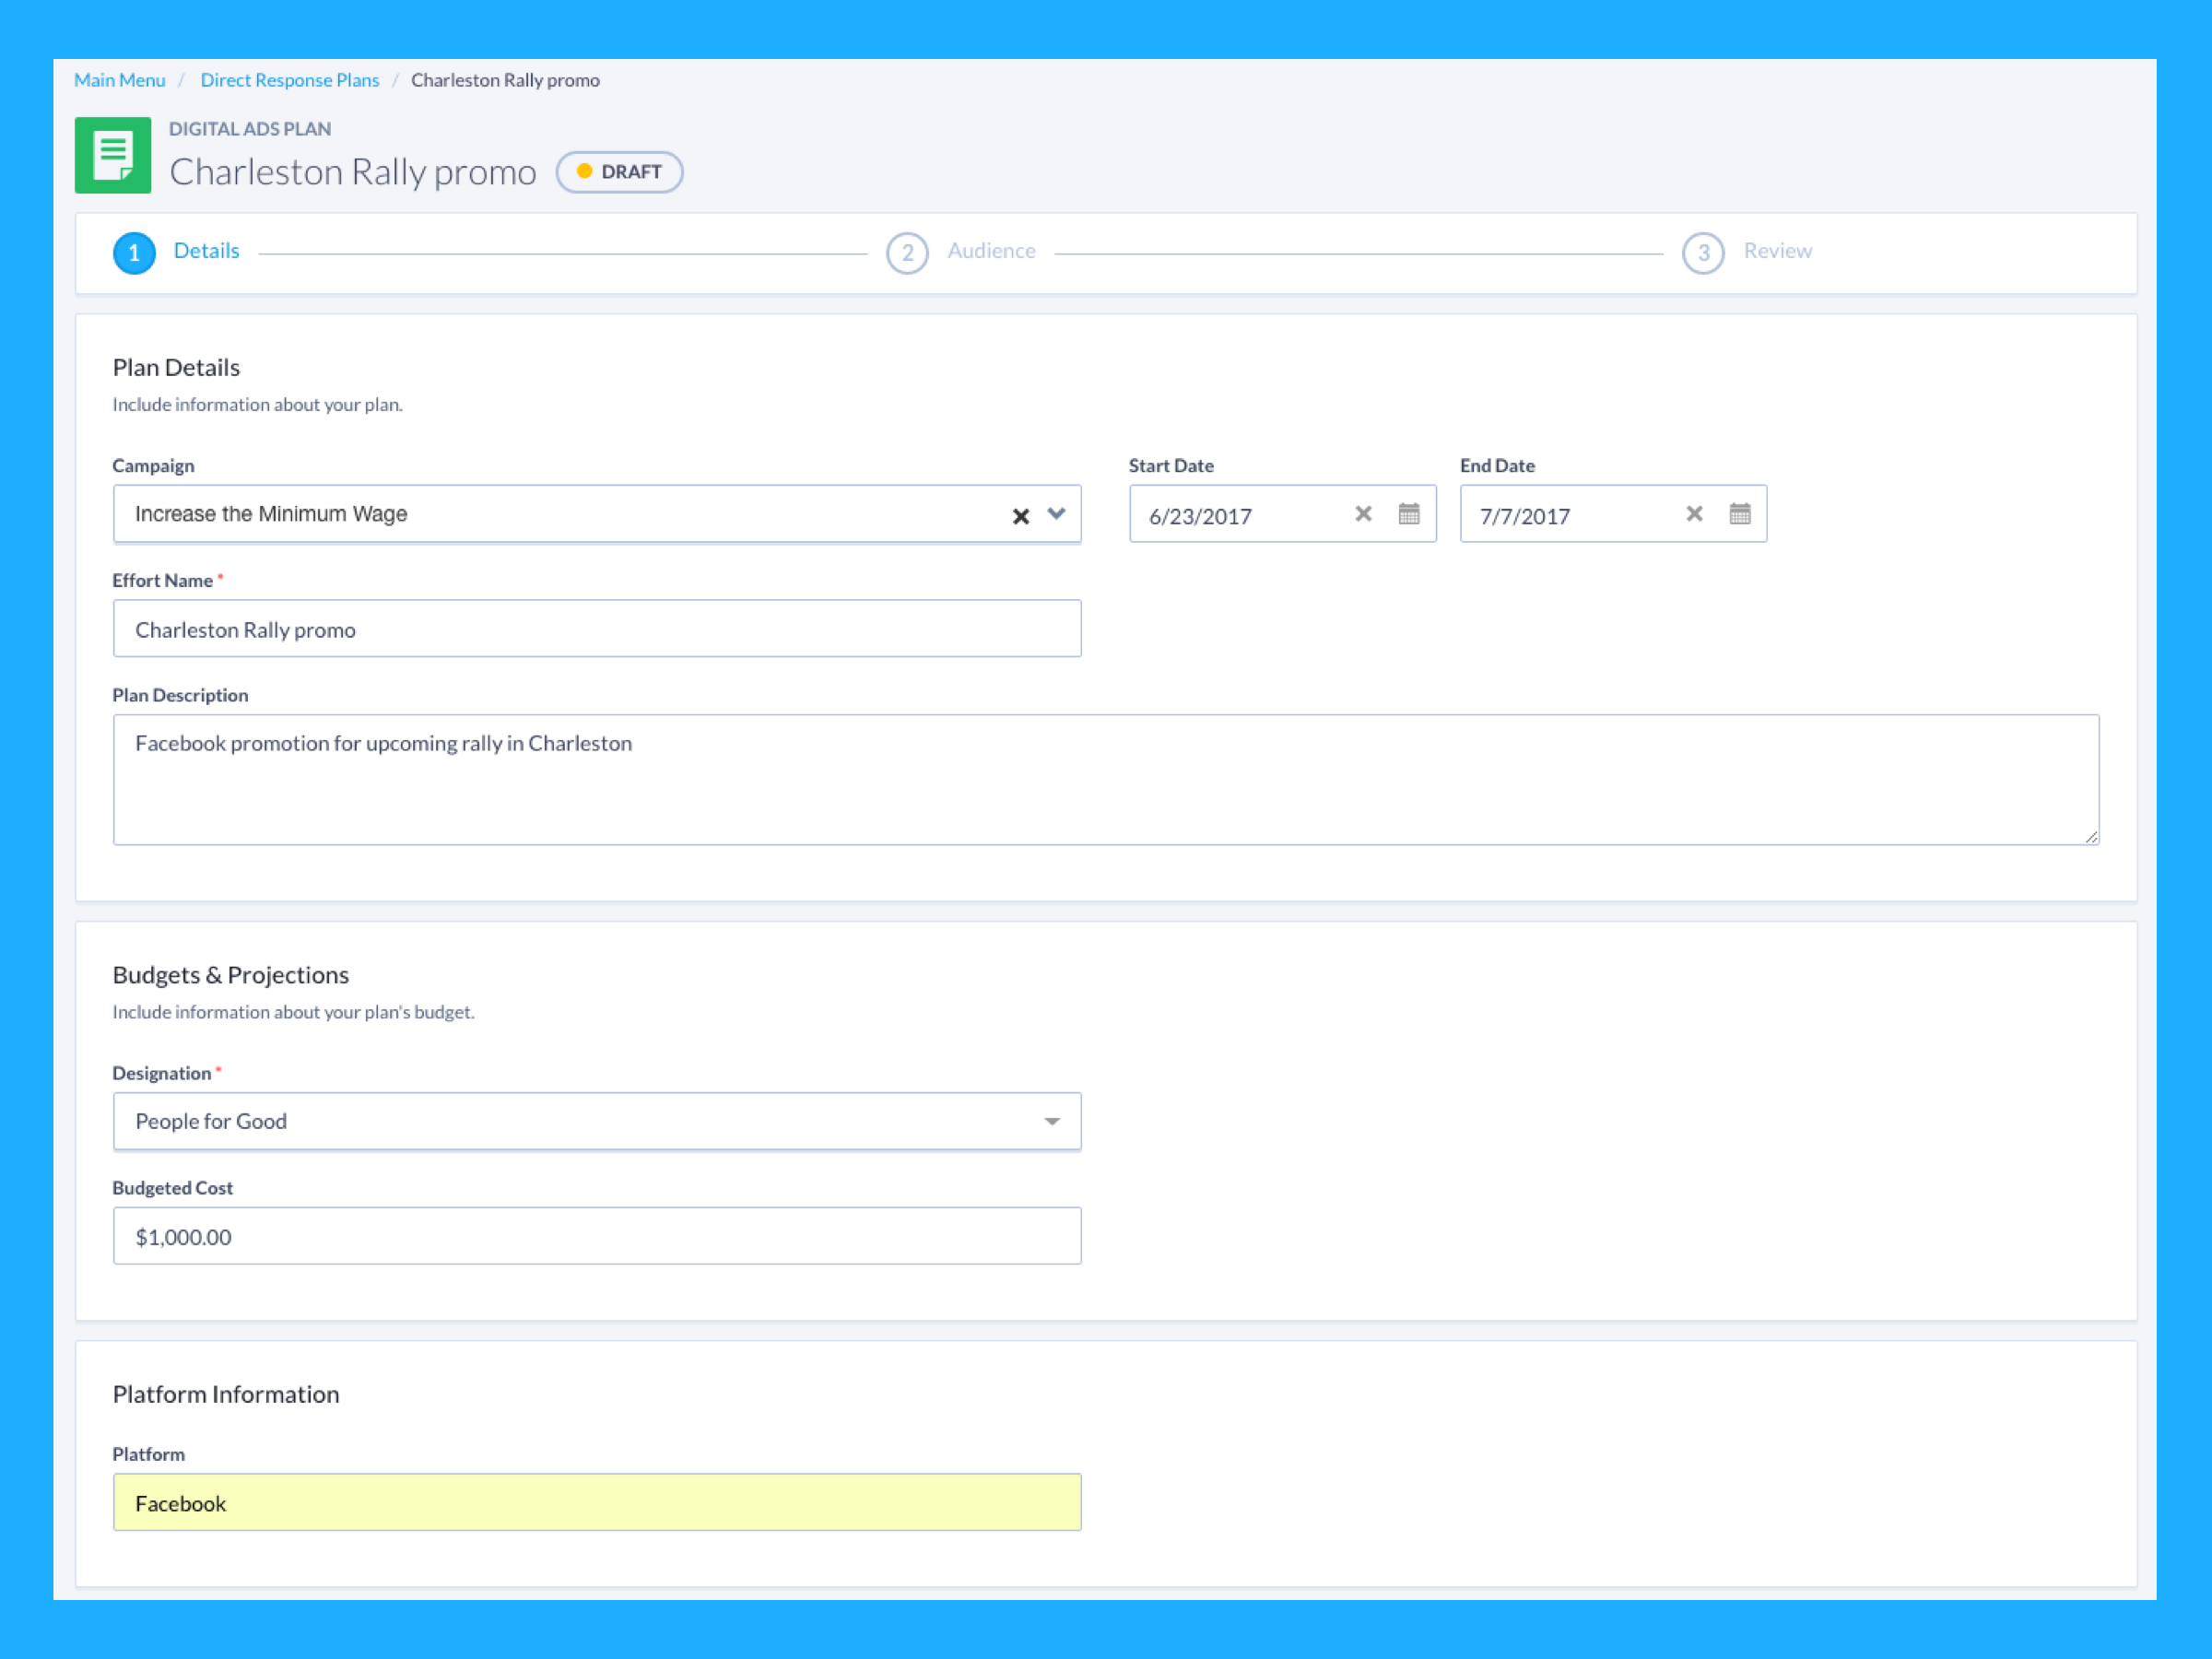Click the Budgeted Cost field
This screenshot has width=2212, height=1659.
597,1236
